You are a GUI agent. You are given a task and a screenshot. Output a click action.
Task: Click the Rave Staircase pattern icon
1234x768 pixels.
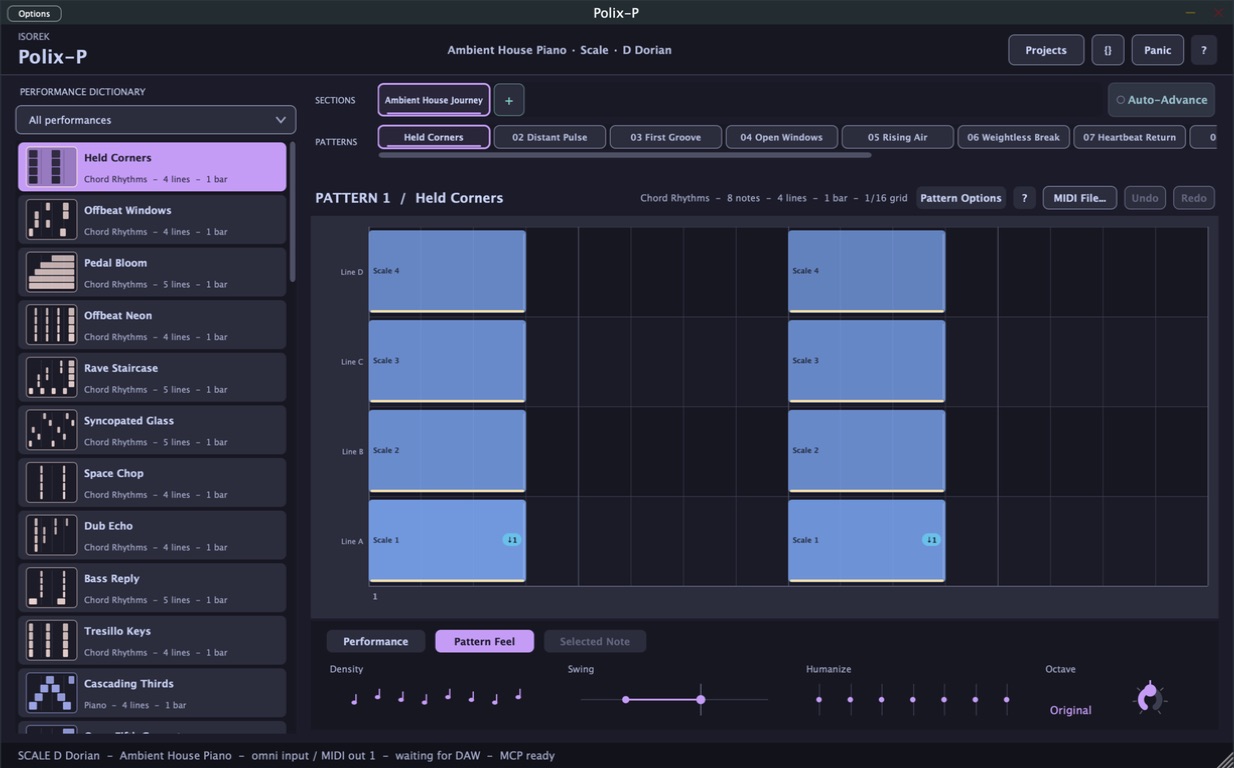(x=51, y=378)
